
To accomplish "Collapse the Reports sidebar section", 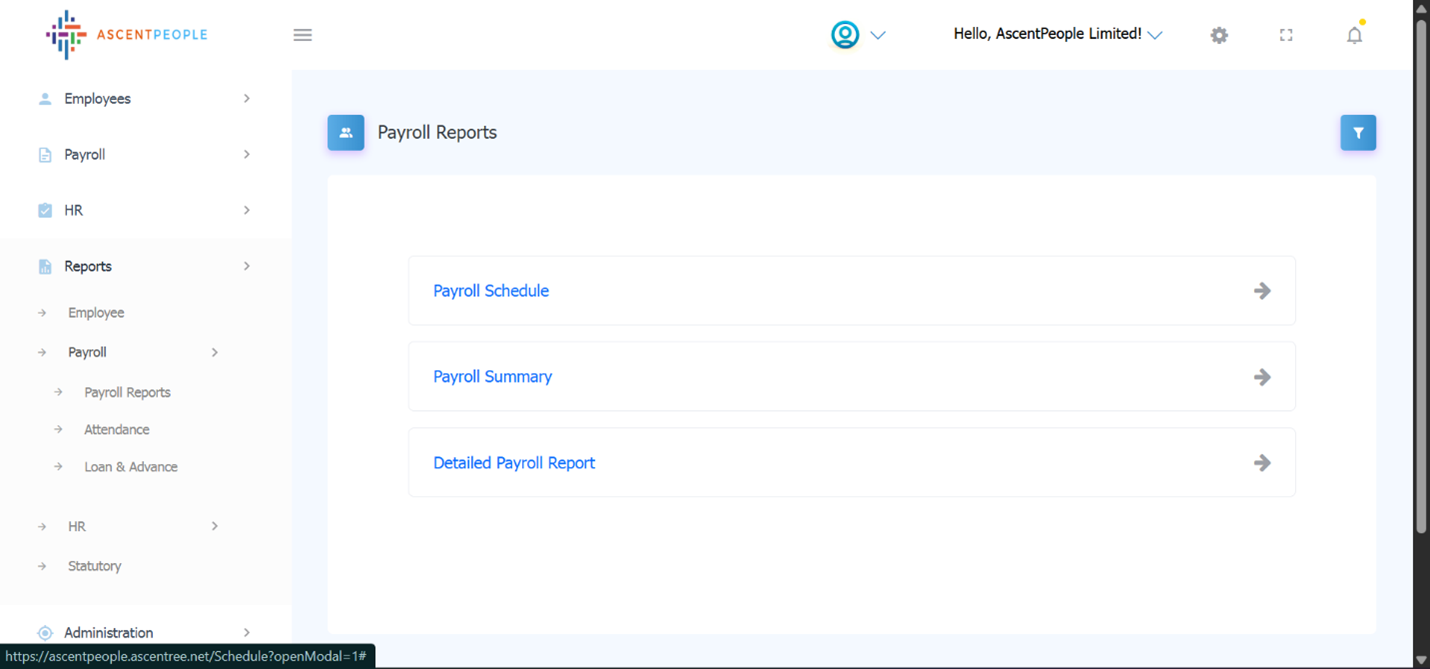I will coord(88,267).
